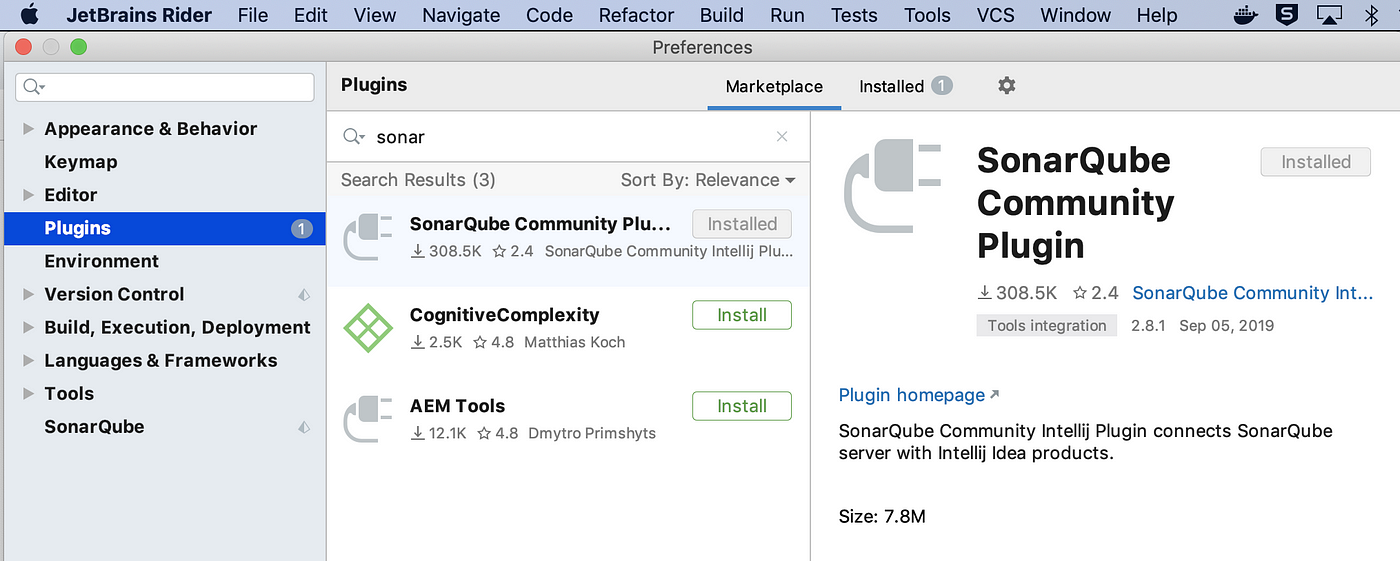Click the Size: 7.8M text
Image resolution: width=1400 pixels, height=561 pixels.
(x=882, y=517)
